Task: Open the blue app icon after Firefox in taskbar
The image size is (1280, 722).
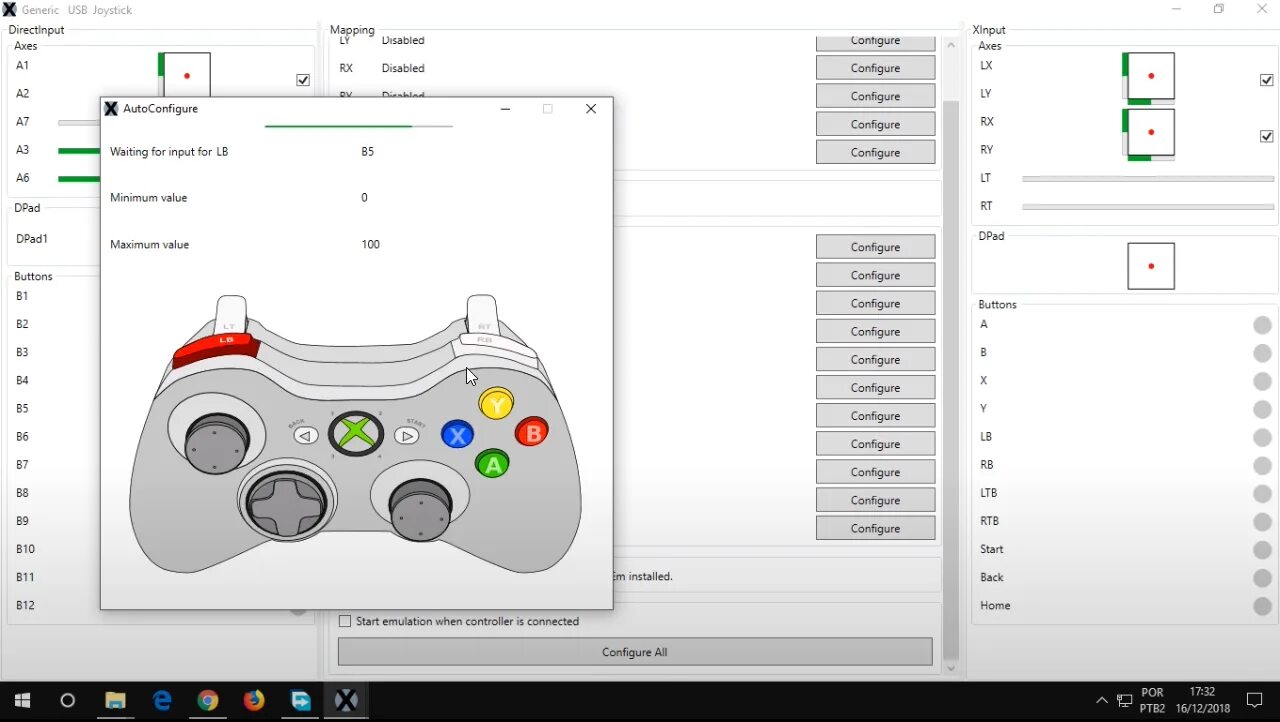Action: (x=300, y=700)
